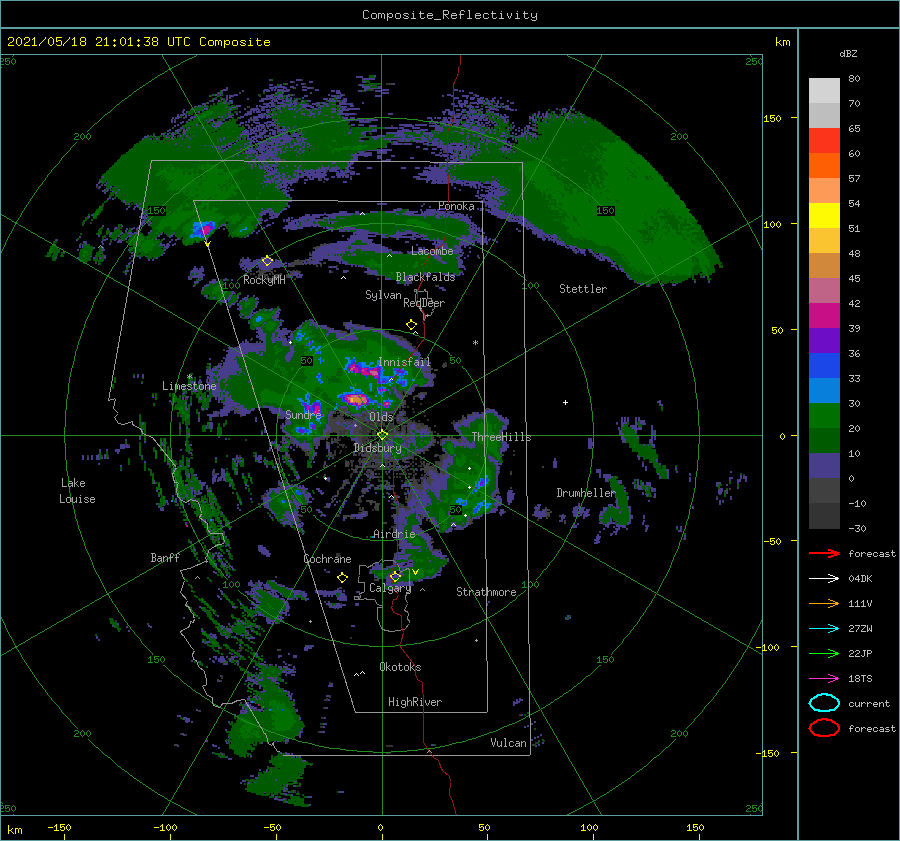The height and width of the screenshot is (841, 900).
Task: Click the yellow diamond marker near RockyMH
Action: pos(267,261)
